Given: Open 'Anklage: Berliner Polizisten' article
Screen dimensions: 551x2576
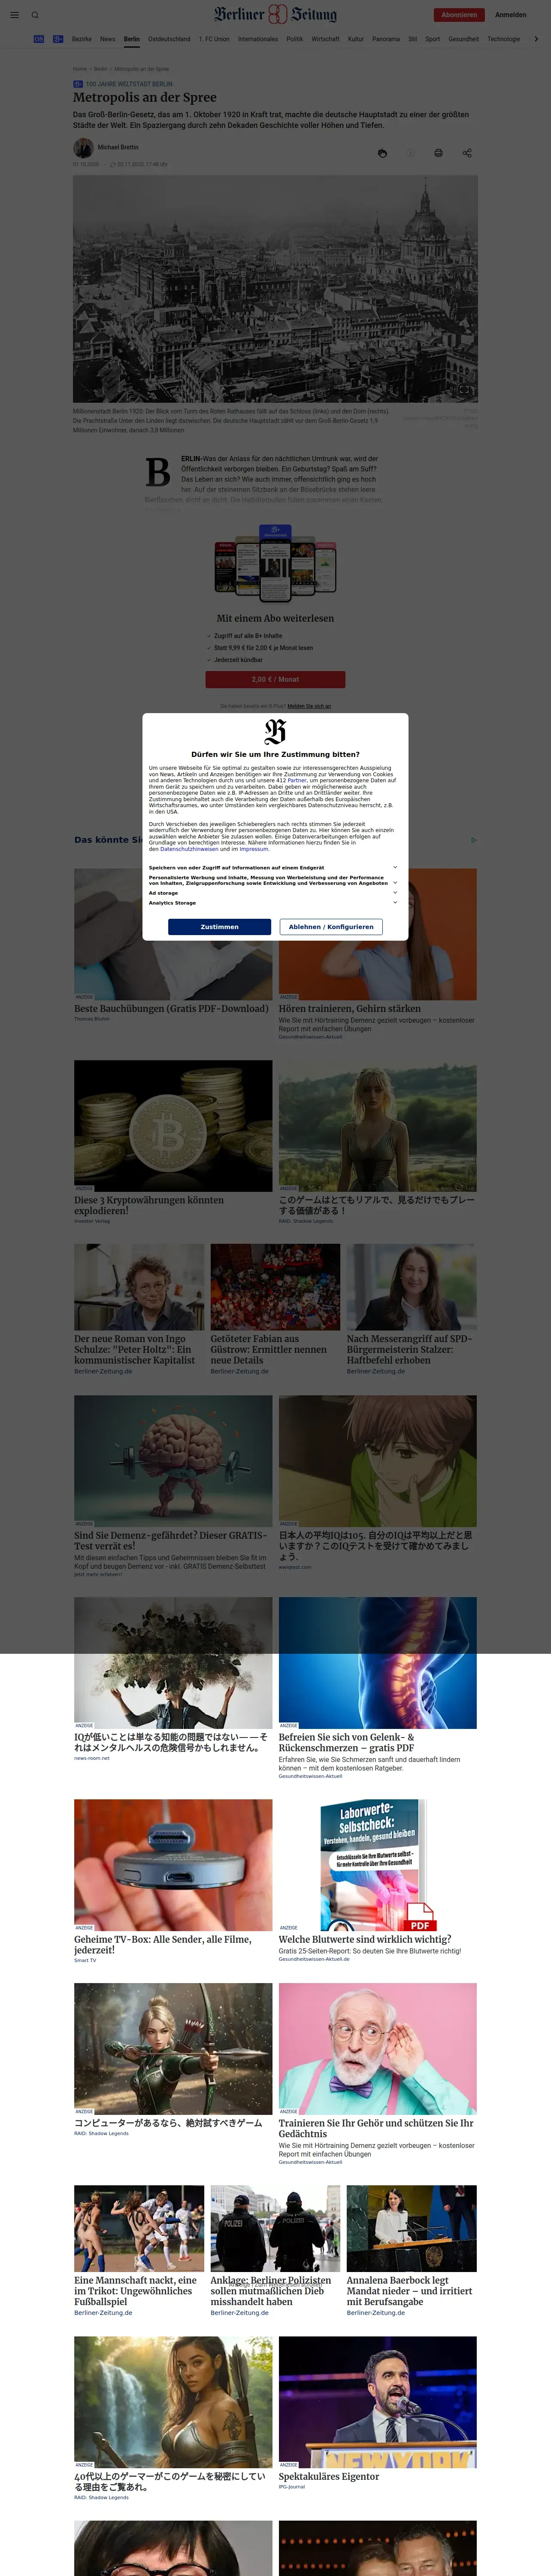Looking at the screenshot, I should coord(271,2291).
